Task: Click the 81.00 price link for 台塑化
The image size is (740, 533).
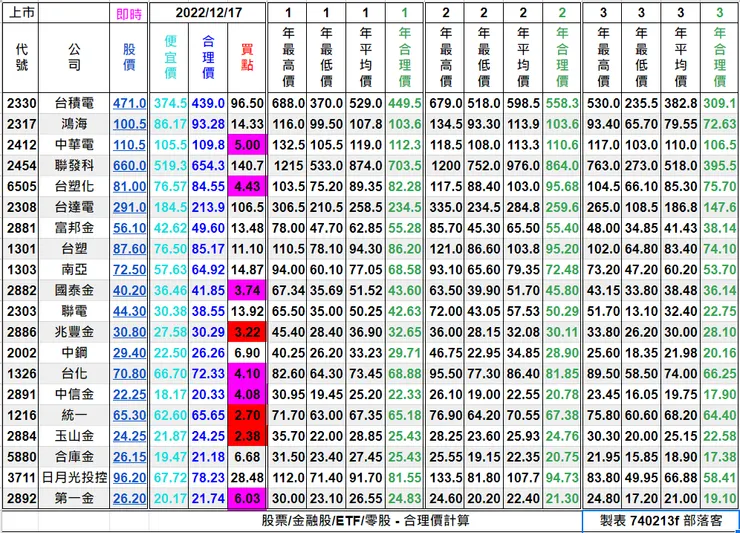Action: click(129, 186)
